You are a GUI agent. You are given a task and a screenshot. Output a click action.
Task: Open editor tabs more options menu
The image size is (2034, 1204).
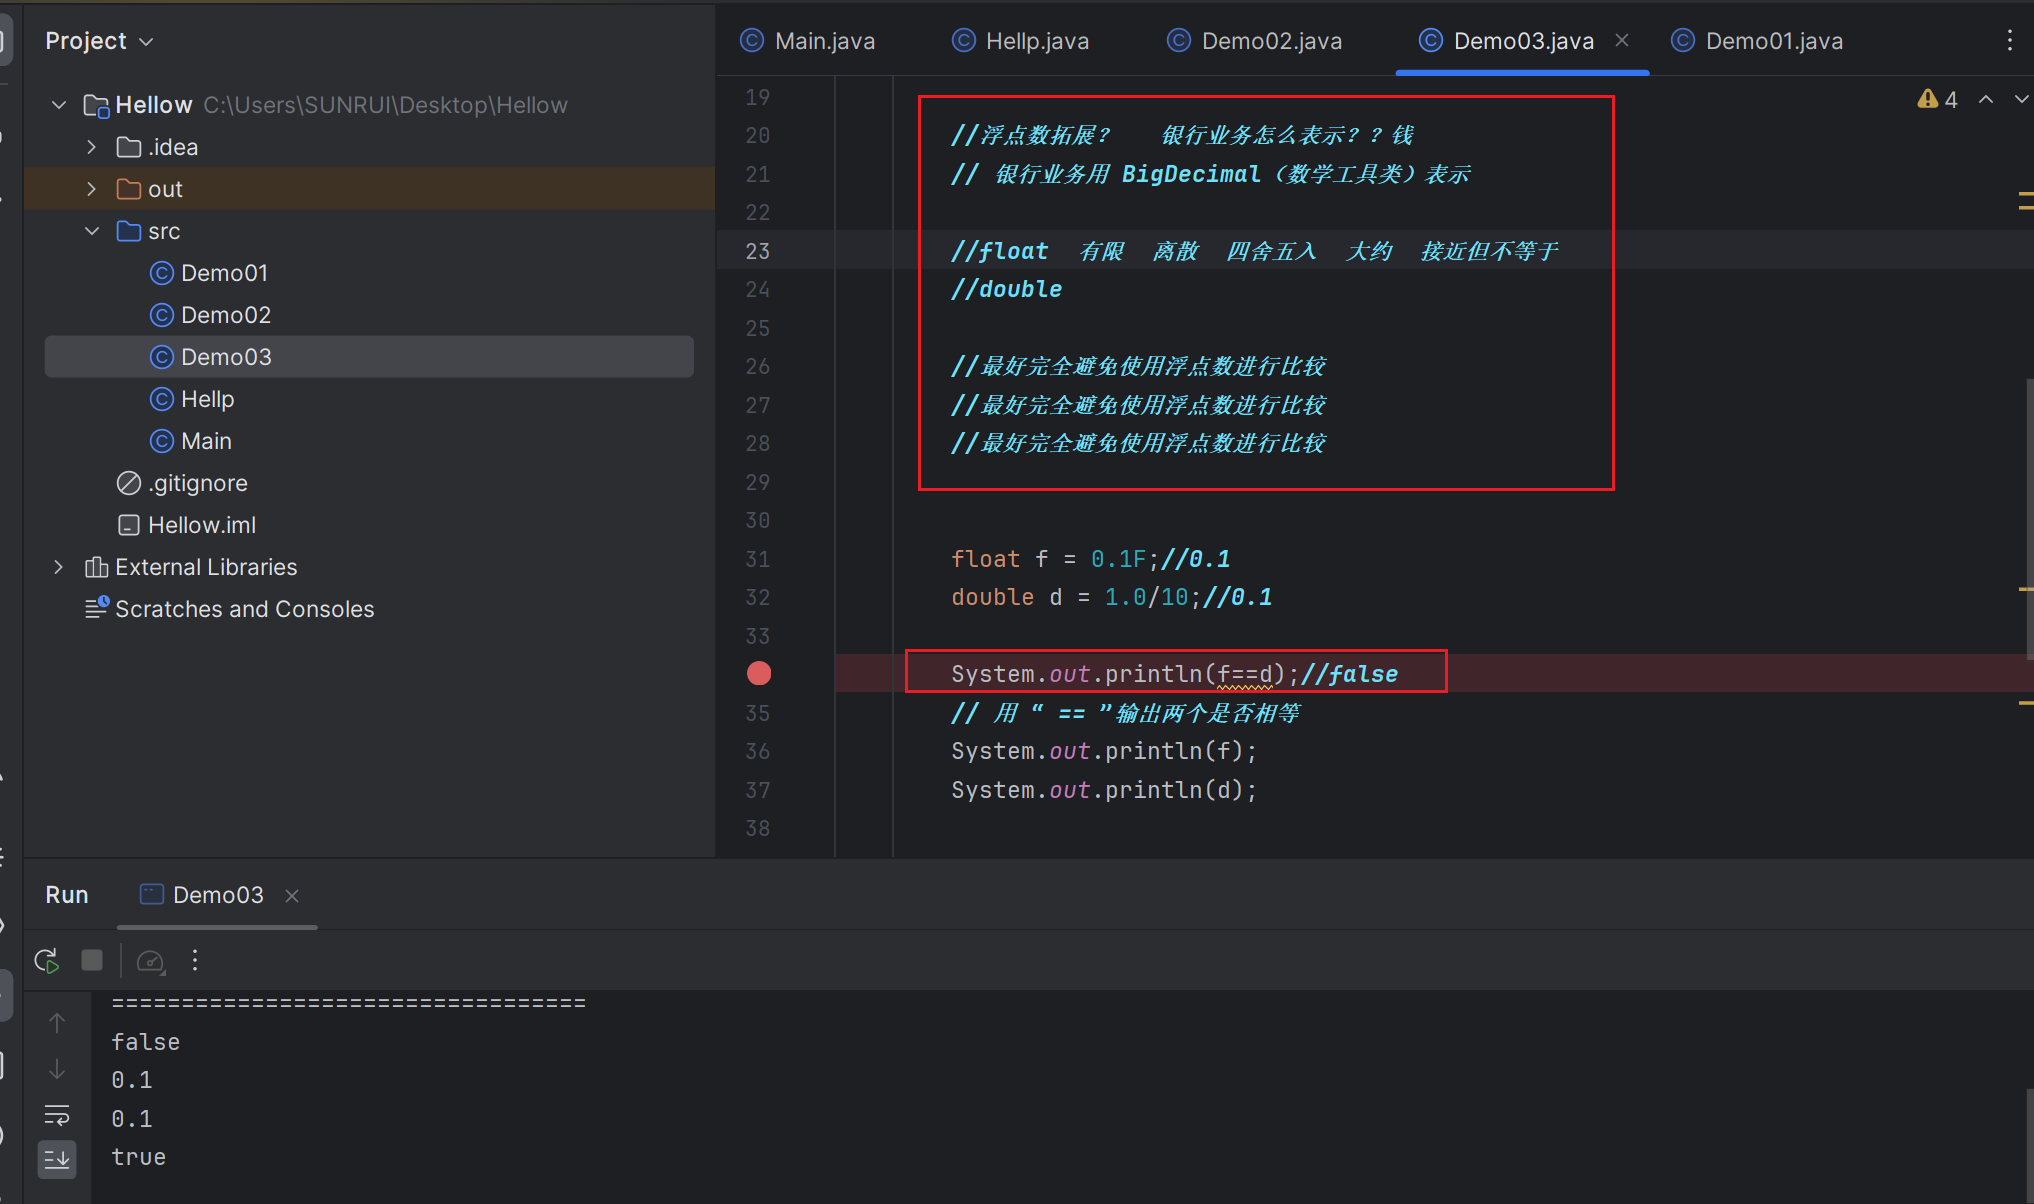coord(2009,41)
